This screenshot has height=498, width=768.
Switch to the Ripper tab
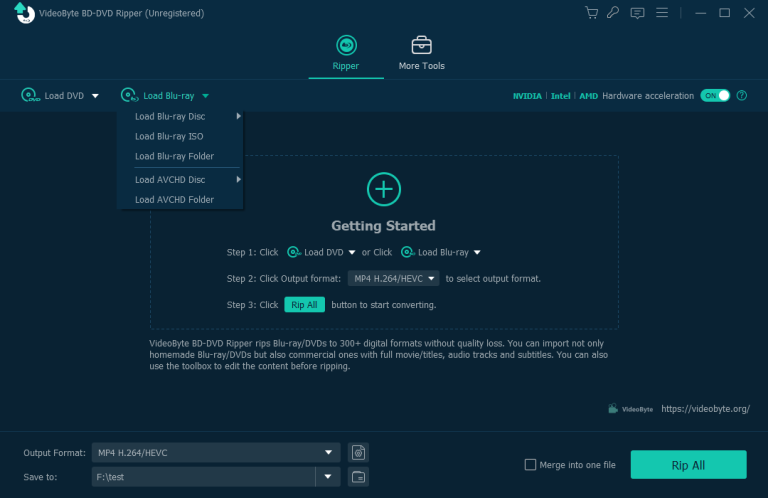click(346, 53)
